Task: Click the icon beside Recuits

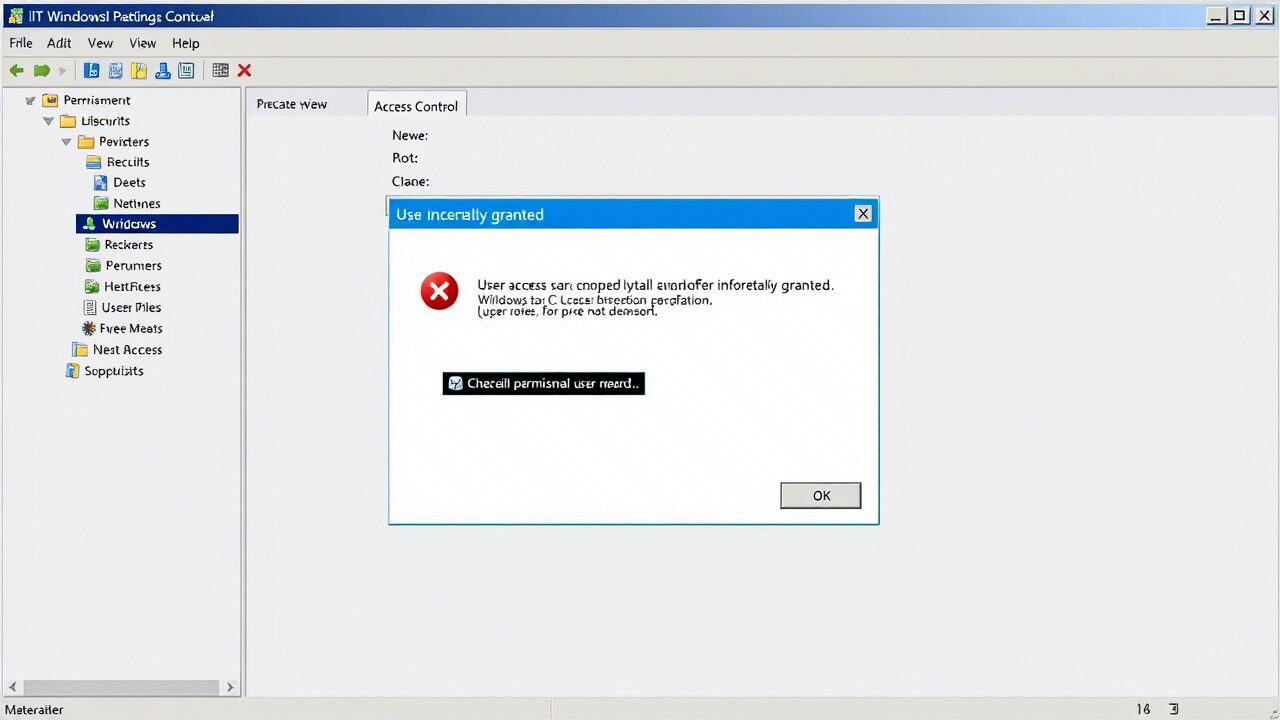Action: (x=94, y=162)
